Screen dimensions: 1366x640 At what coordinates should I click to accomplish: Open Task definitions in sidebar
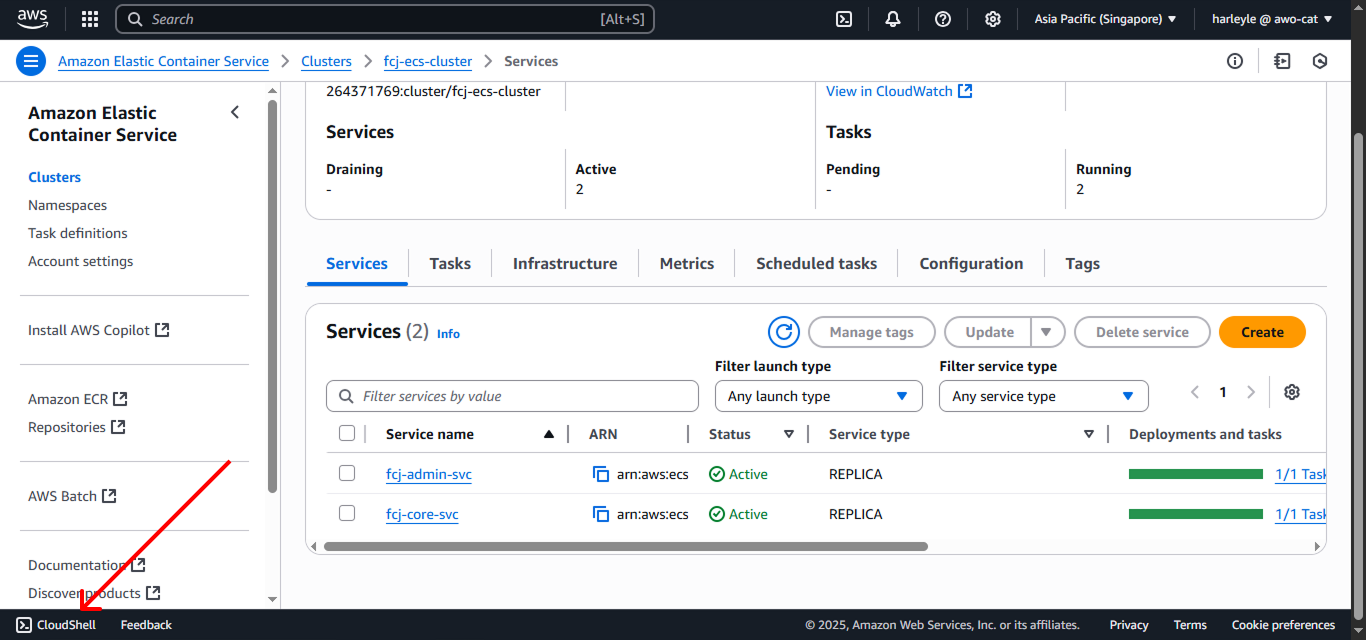coord(78,233)
